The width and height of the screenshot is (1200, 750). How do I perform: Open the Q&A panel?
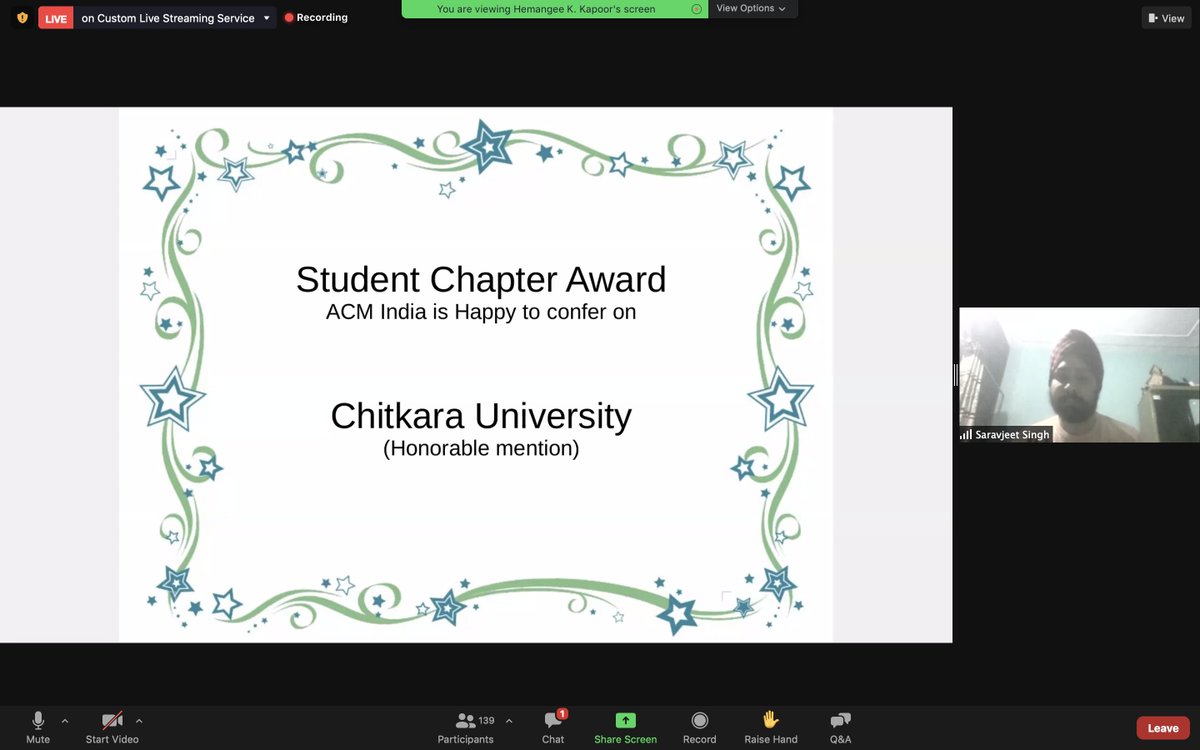pyautogui.click(x=841, y=727)
